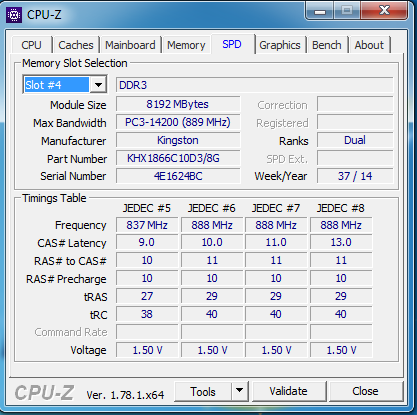Viewport: 417px width, 415px height.
Task: Click the disabled maximize button
Action: [x=347, y=11]
